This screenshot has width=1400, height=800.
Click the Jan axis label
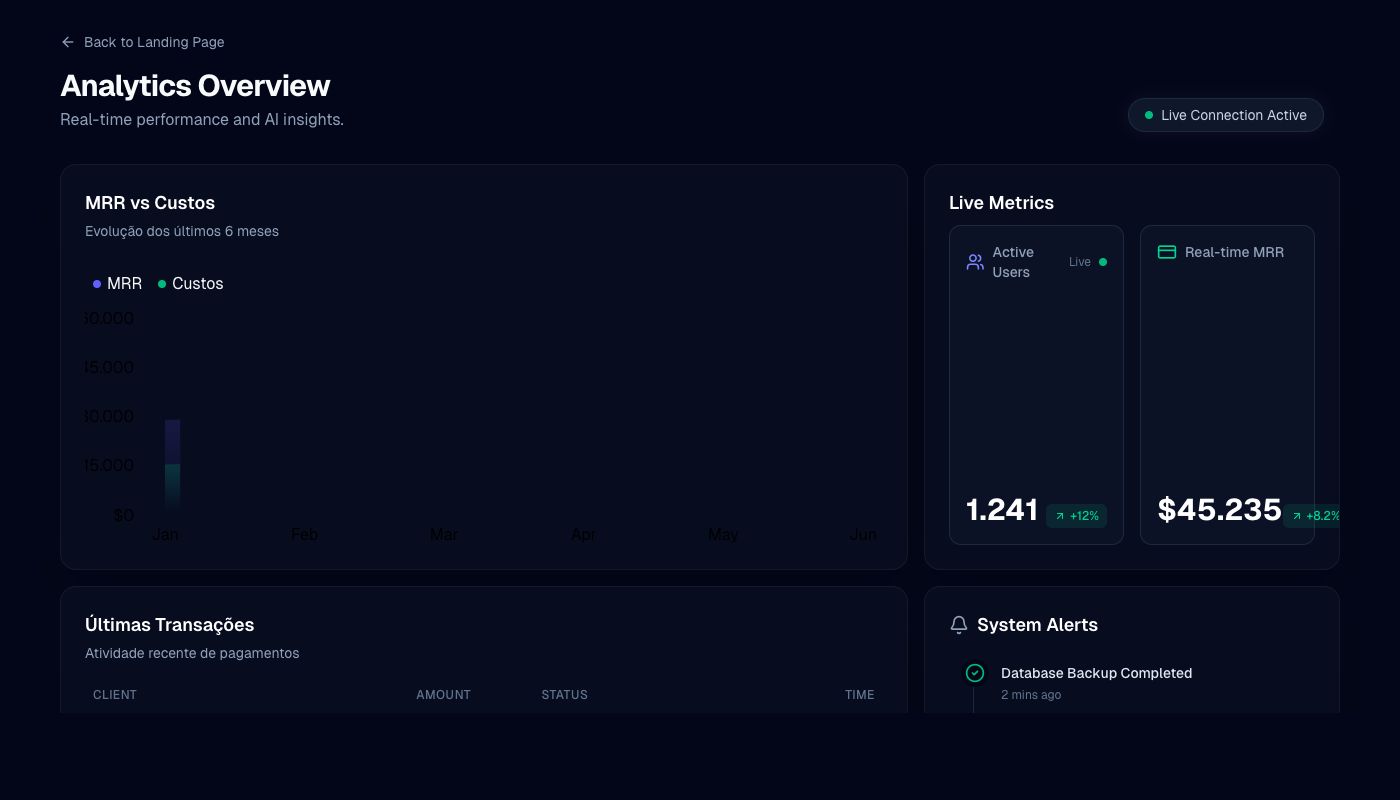(x=165, y=535)
